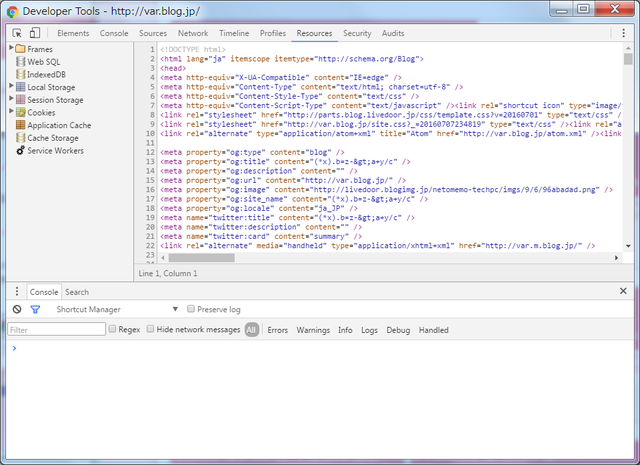Select Service Workers in the sidebar
640x465 pixels.
[55, 151]
